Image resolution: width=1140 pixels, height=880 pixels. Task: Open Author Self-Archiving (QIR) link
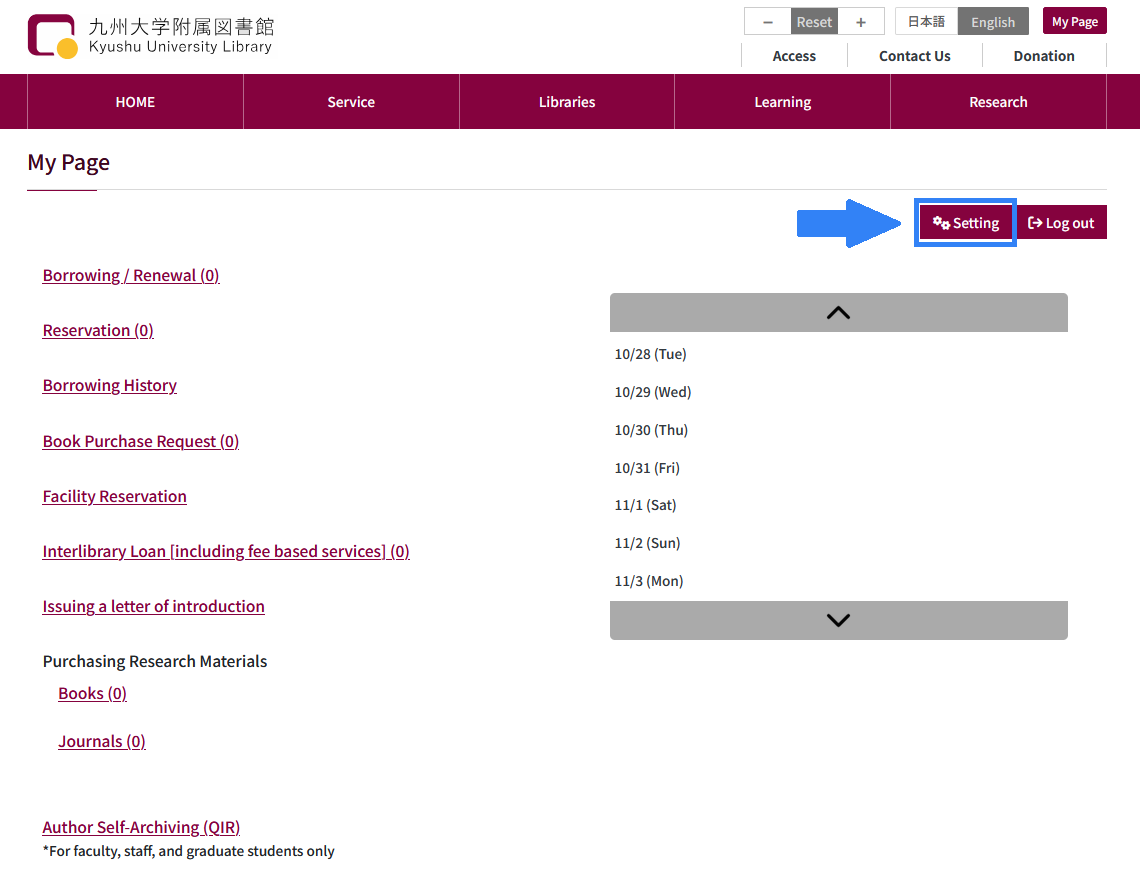[x=141, y=828]
